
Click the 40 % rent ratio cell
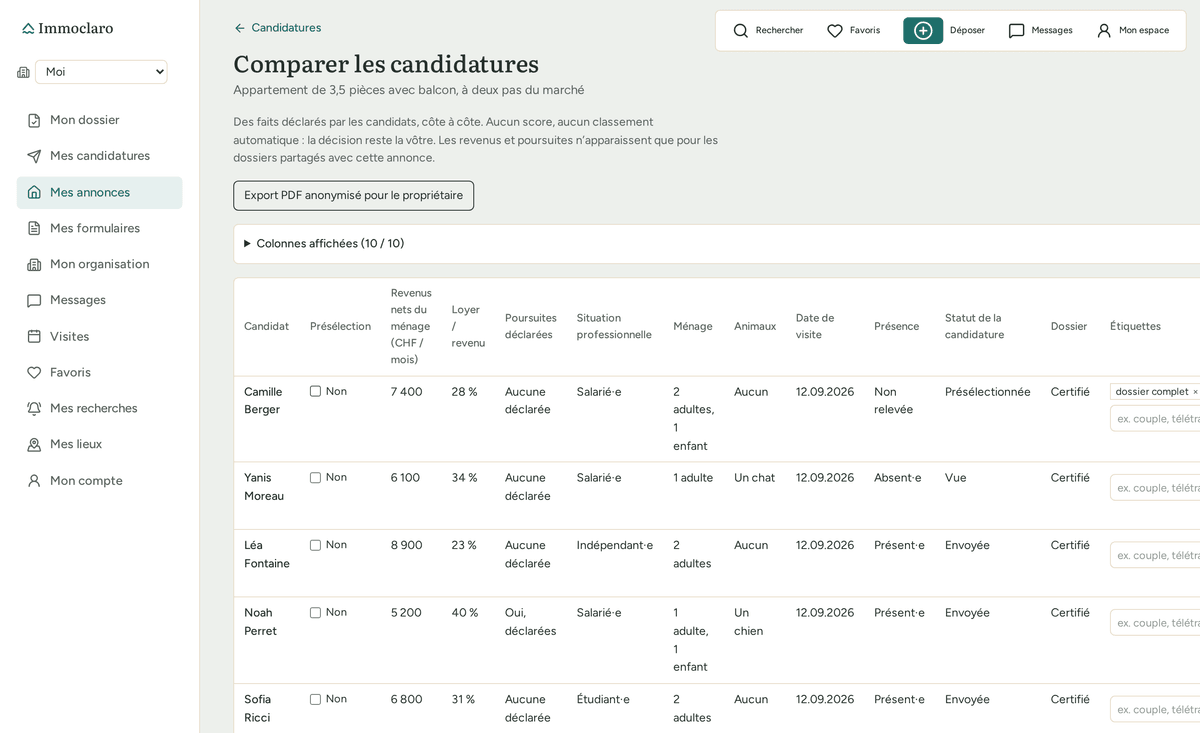tap(465, 612)
